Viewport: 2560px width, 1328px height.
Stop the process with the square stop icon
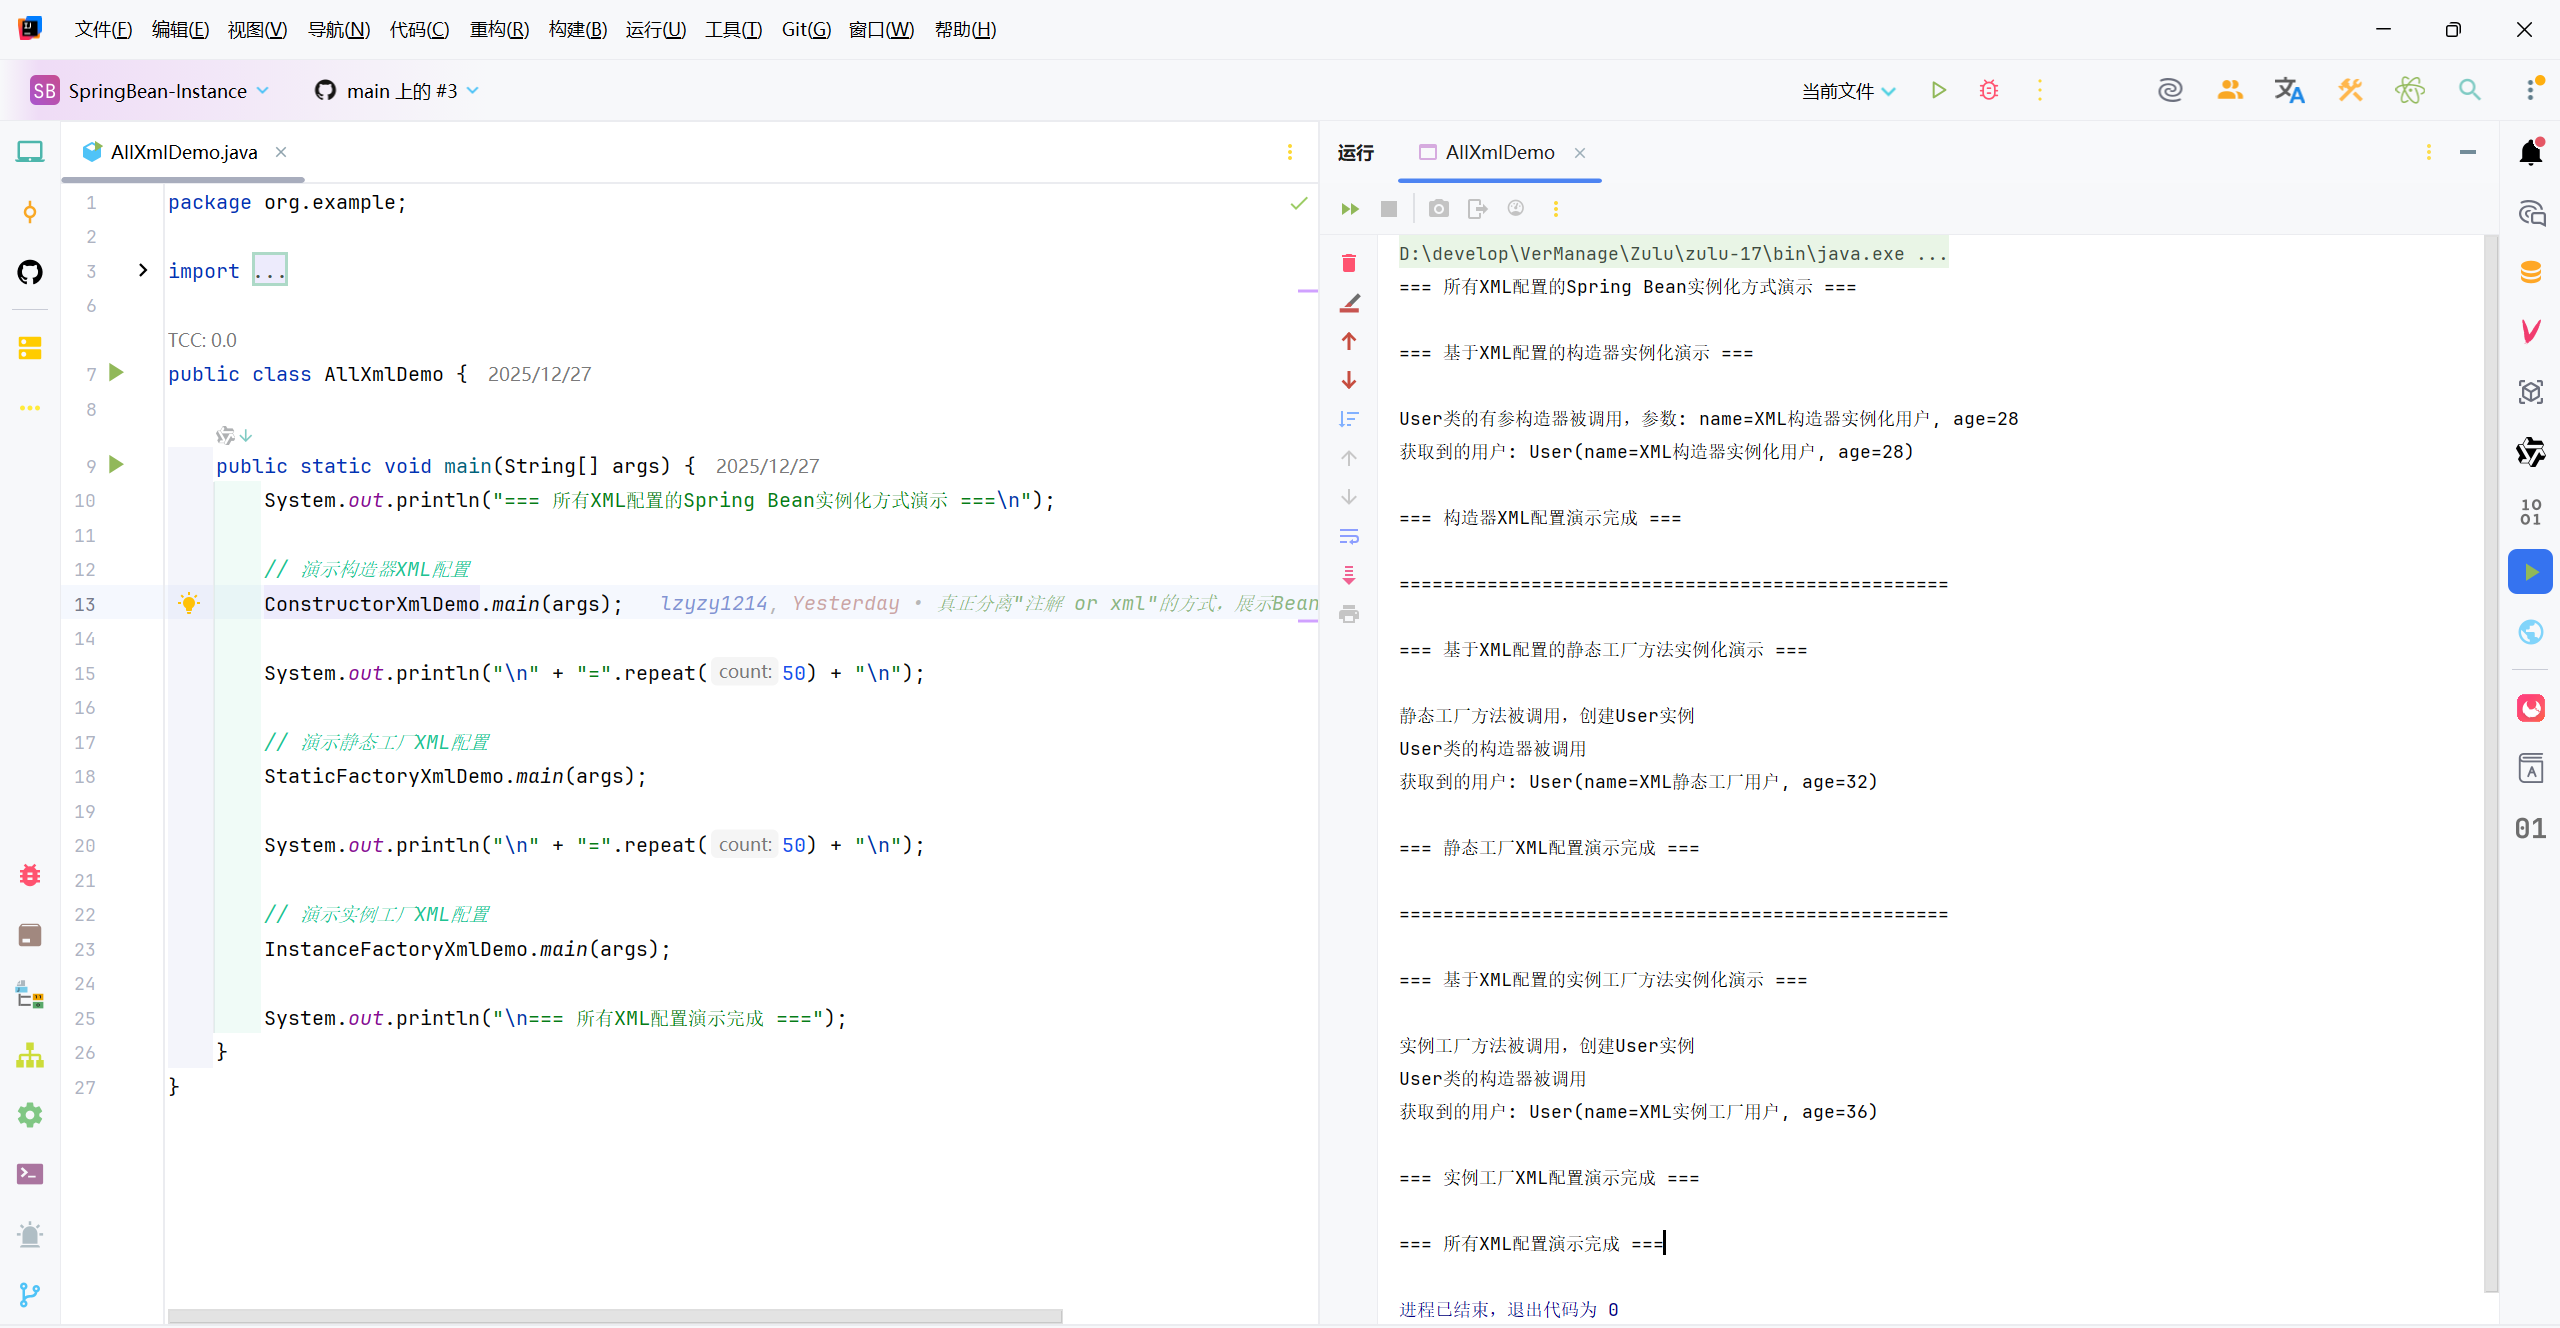pyautogui.click(x=1389, y=209)
